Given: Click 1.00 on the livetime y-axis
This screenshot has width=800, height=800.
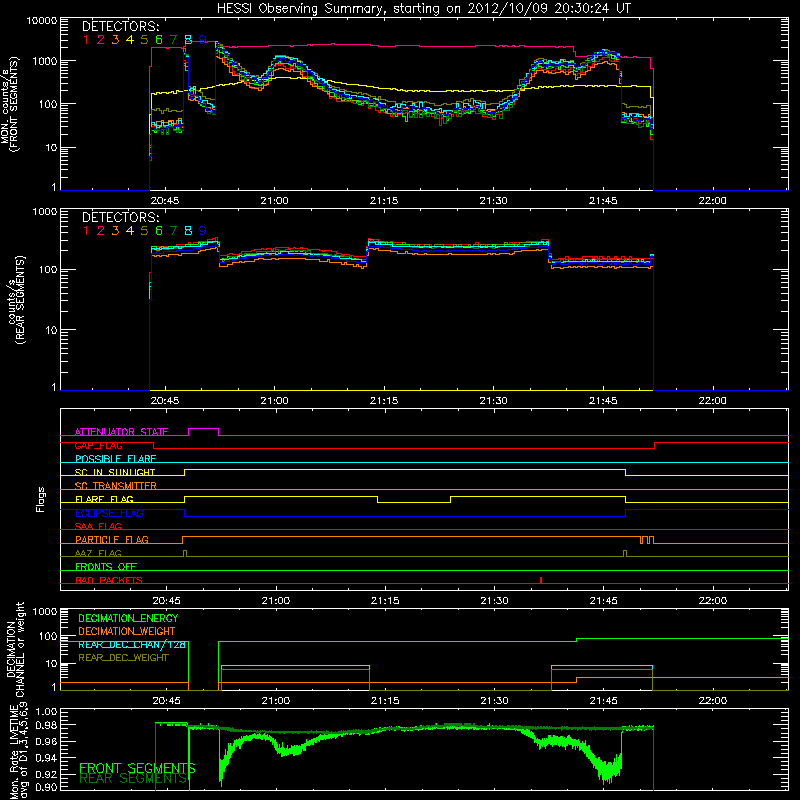Looking at the screenshot, I should [45, 711].
